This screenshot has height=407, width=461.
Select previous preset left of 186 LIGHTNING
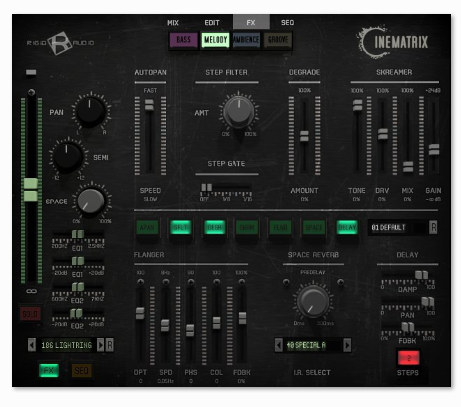pyautogui.click(x=32, y=345)
